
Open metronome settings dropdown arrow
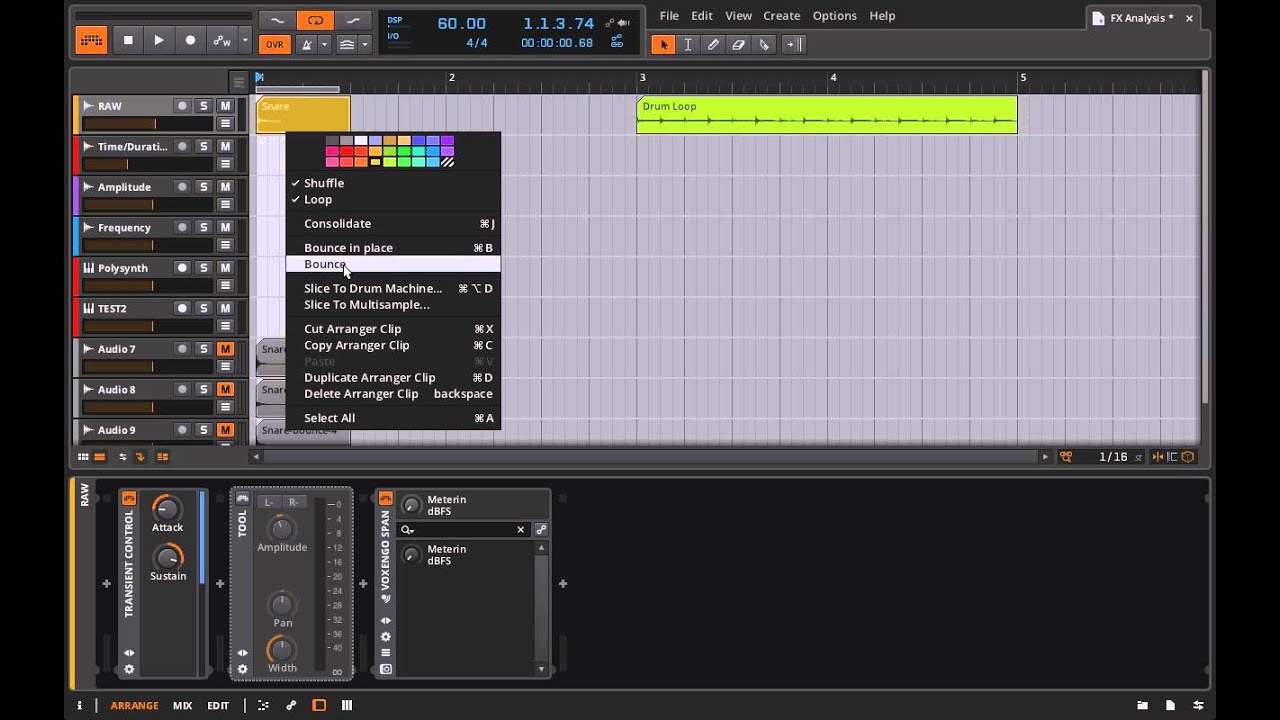324,44
